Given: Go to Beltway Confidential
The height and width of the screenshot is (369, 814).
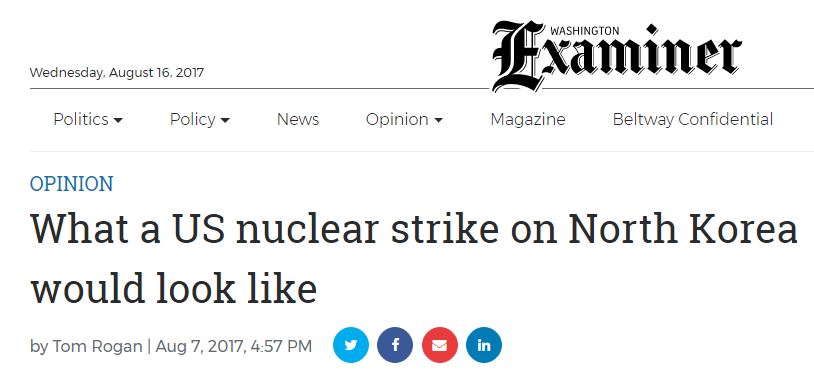Looking at the screenshot, I should coord(693,119).
